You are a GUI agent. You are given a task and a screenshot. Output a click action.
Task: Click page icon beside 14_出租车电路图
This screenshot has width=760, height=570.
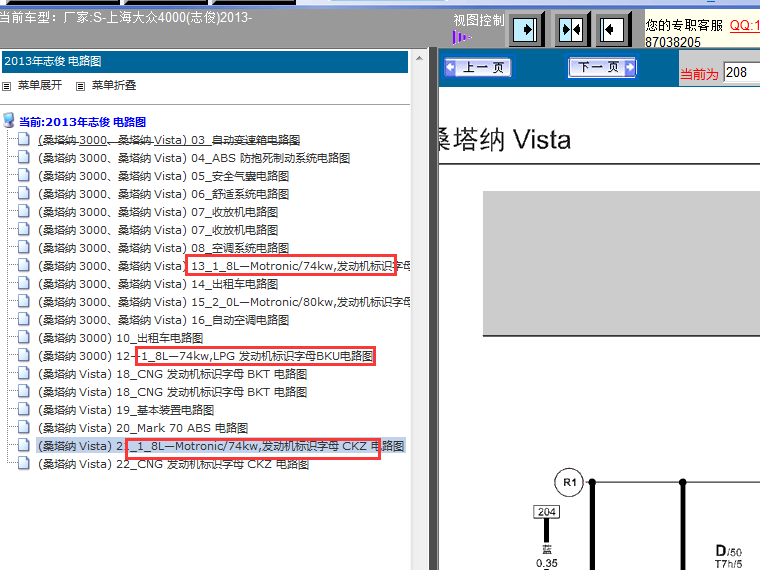pyautogui.click(x=23, y=283)
